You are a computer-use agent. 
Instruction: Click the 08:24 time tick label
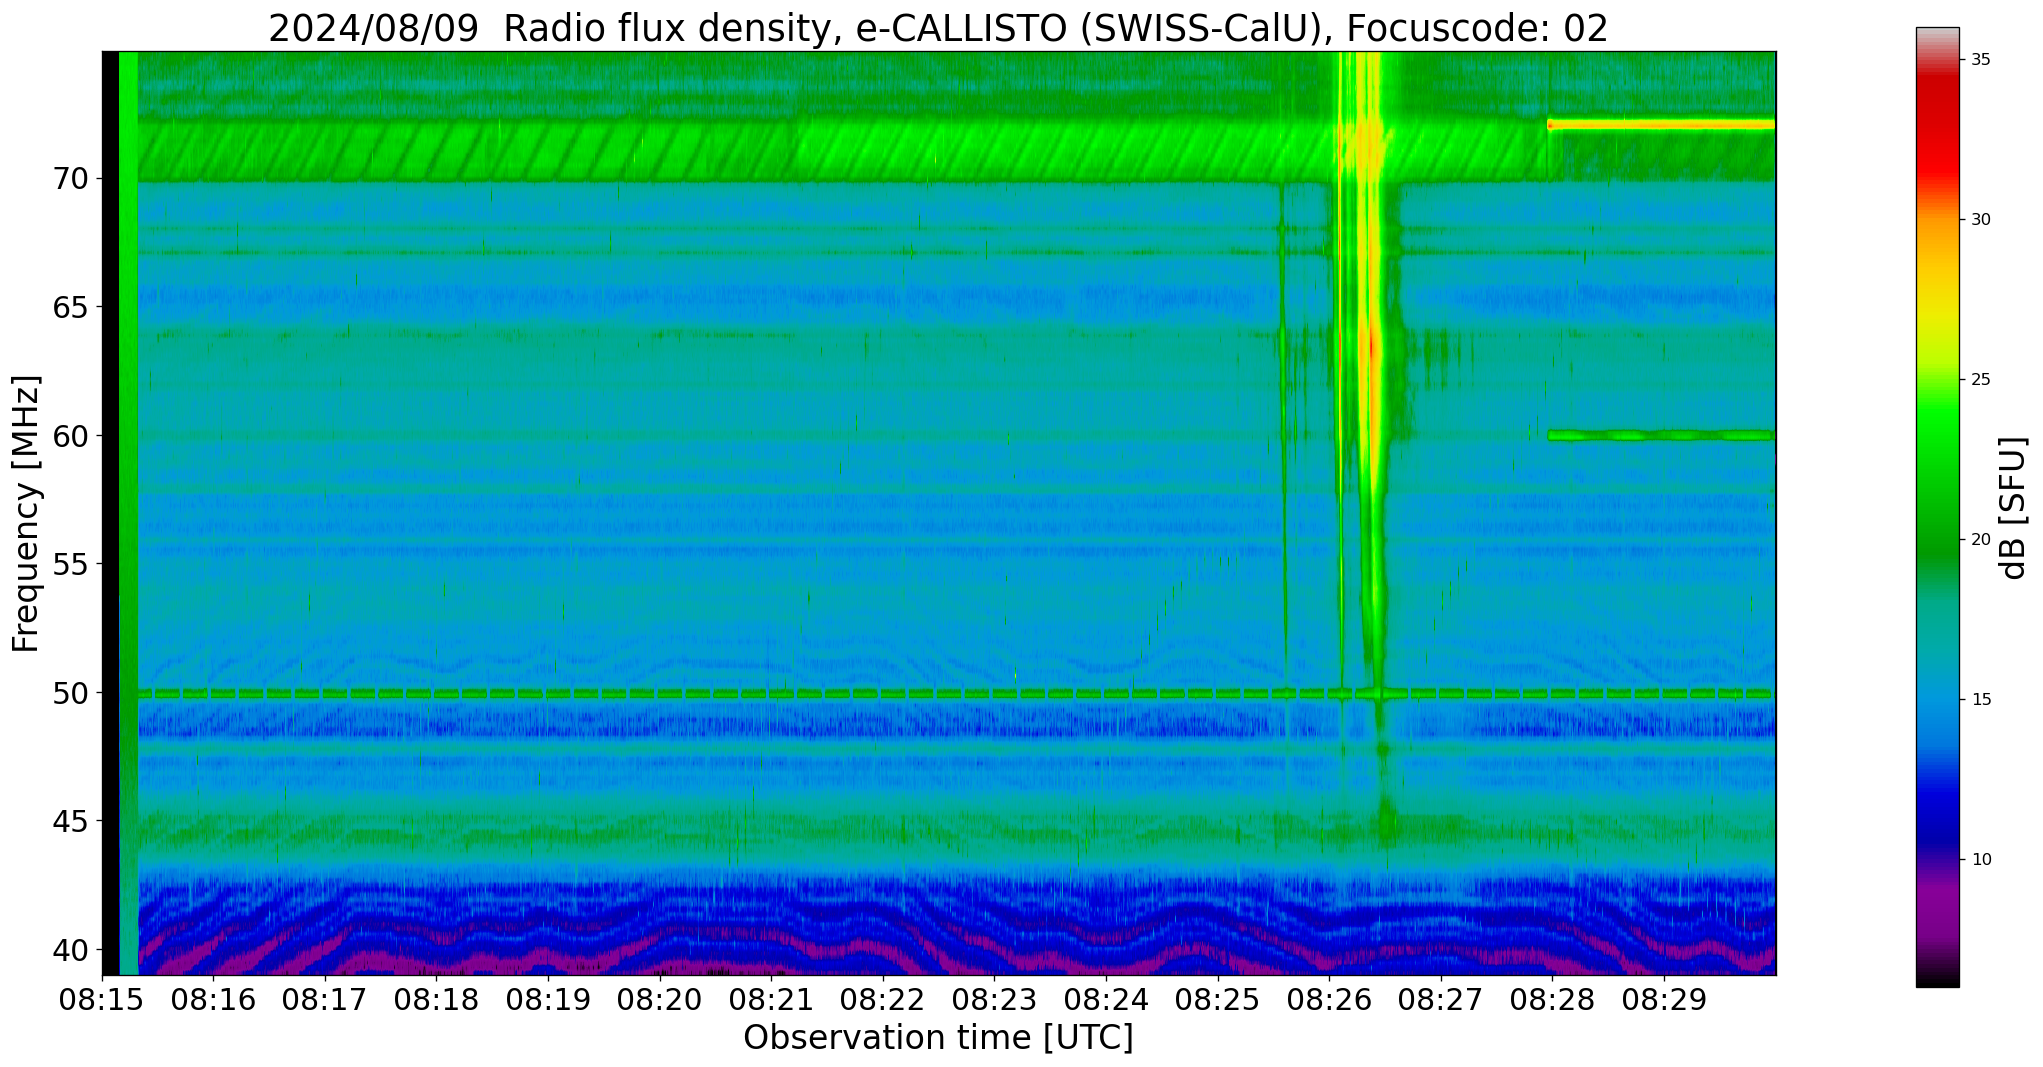(1106, 1000)
